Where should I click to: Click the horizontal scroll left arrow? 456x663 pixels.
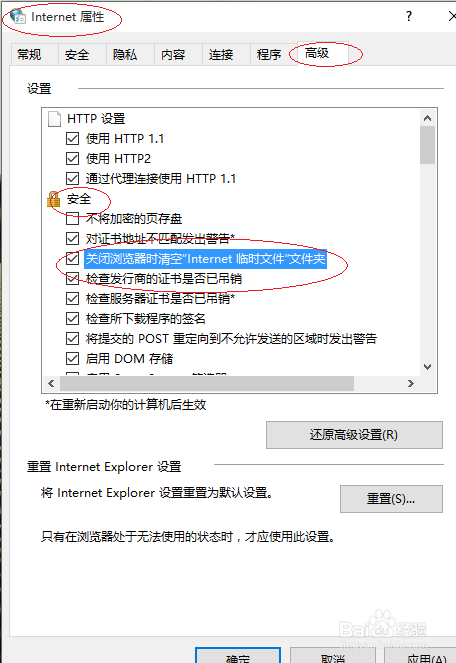coord(51,384)
